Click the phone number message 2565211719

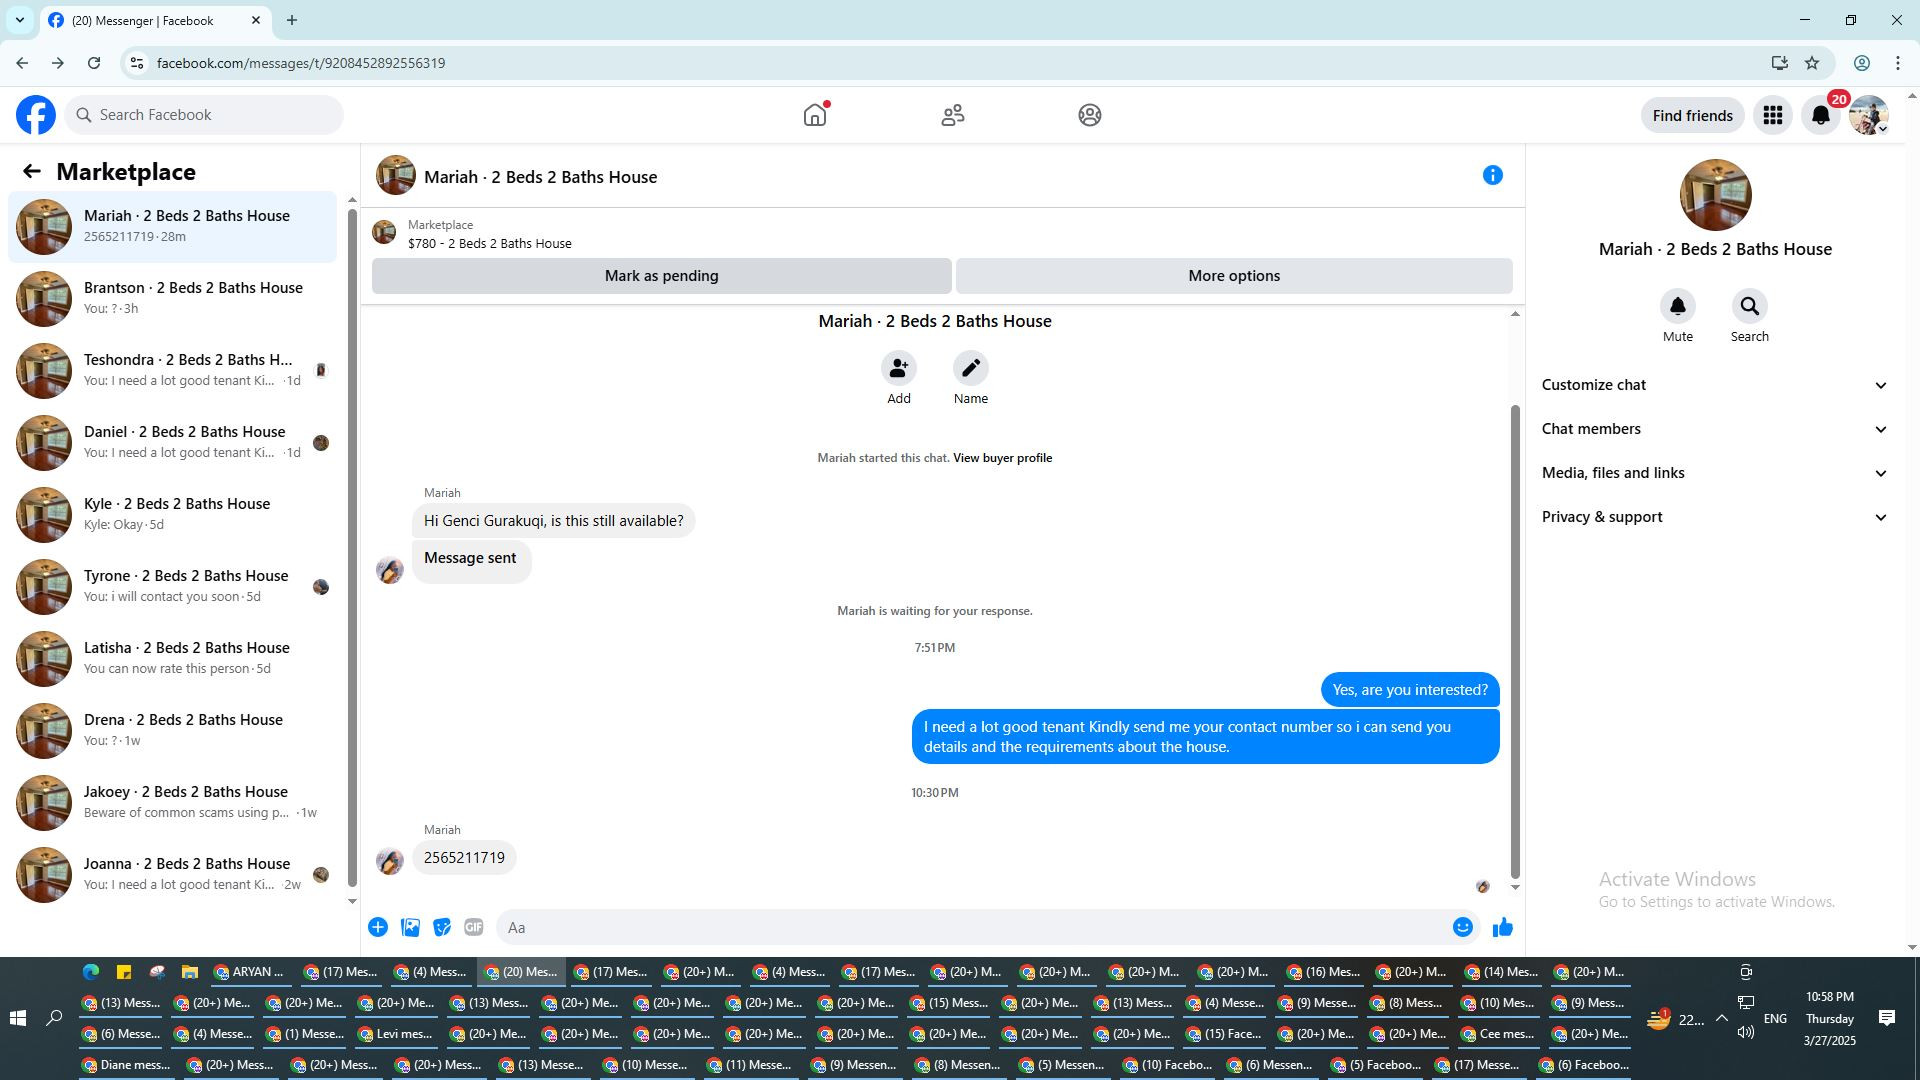(x=464, y=858)
